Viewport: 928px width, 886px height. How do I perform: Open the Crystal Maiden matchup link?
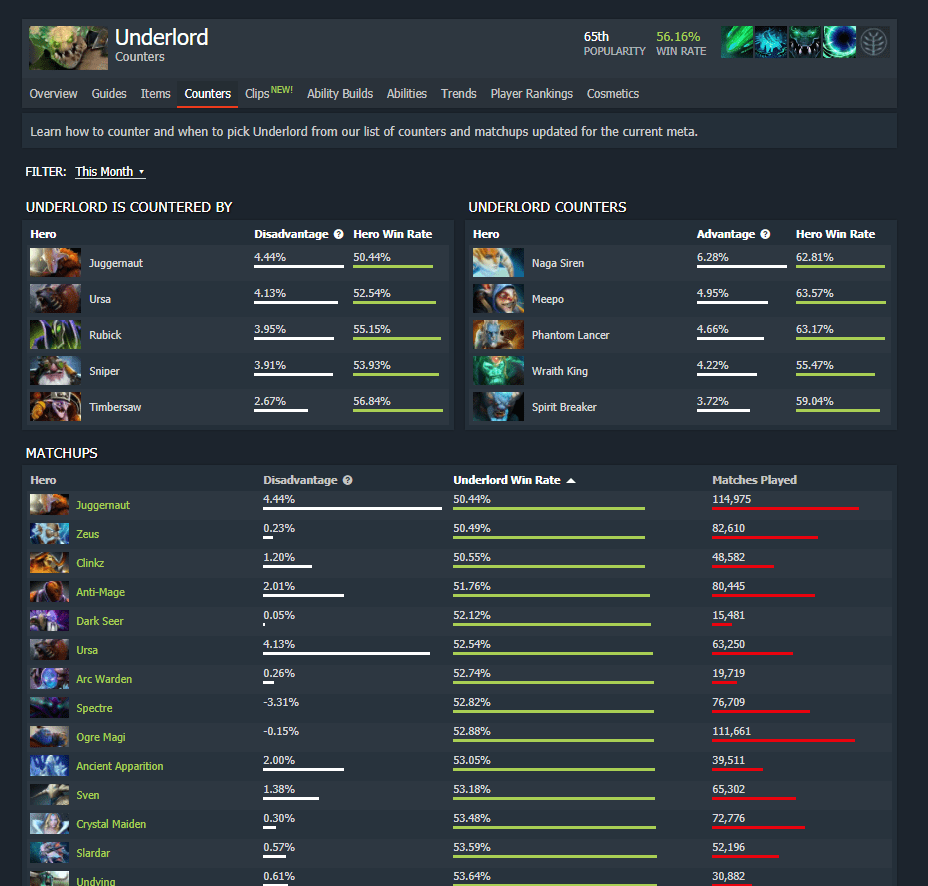[x=111, y=824]
